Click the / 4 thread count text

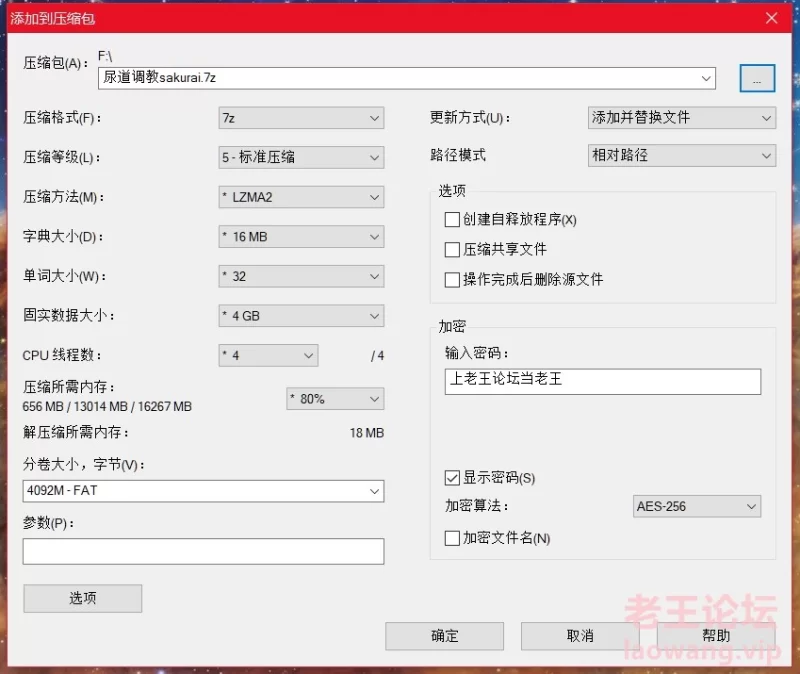pos(378,356)
